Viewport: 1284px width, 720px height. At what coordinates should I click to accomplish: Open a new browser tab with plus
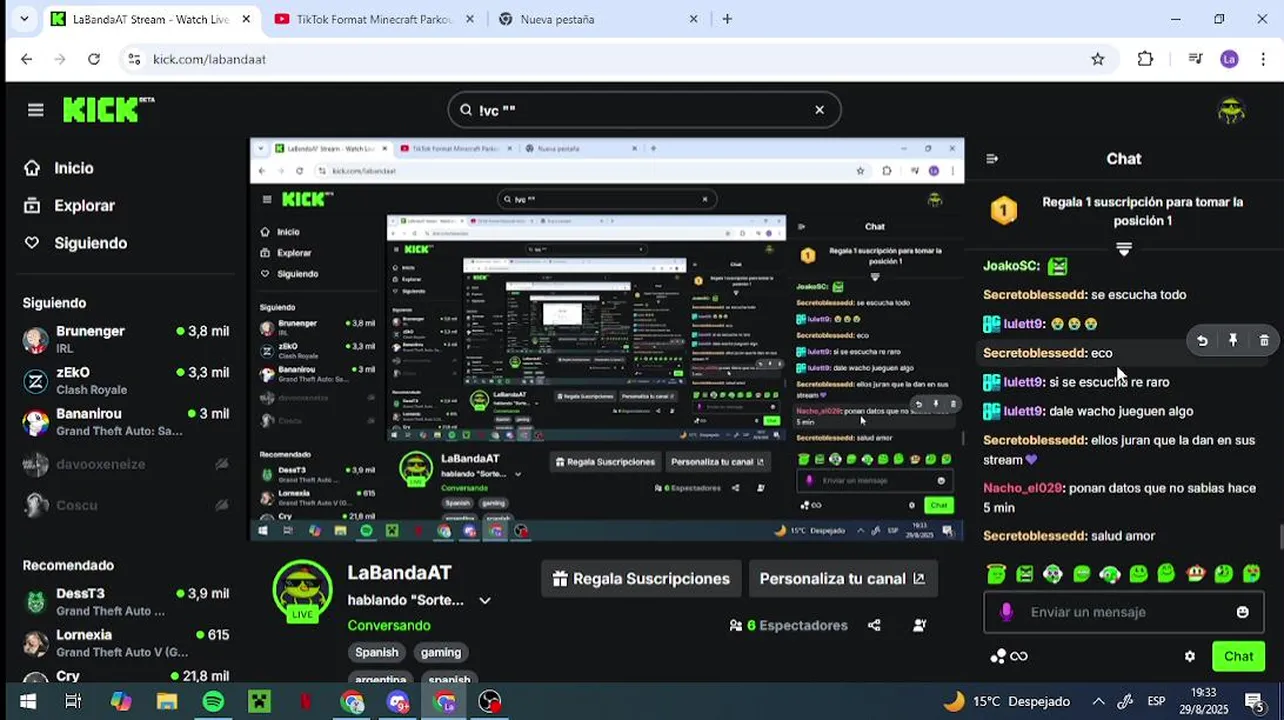click(727, 19)
